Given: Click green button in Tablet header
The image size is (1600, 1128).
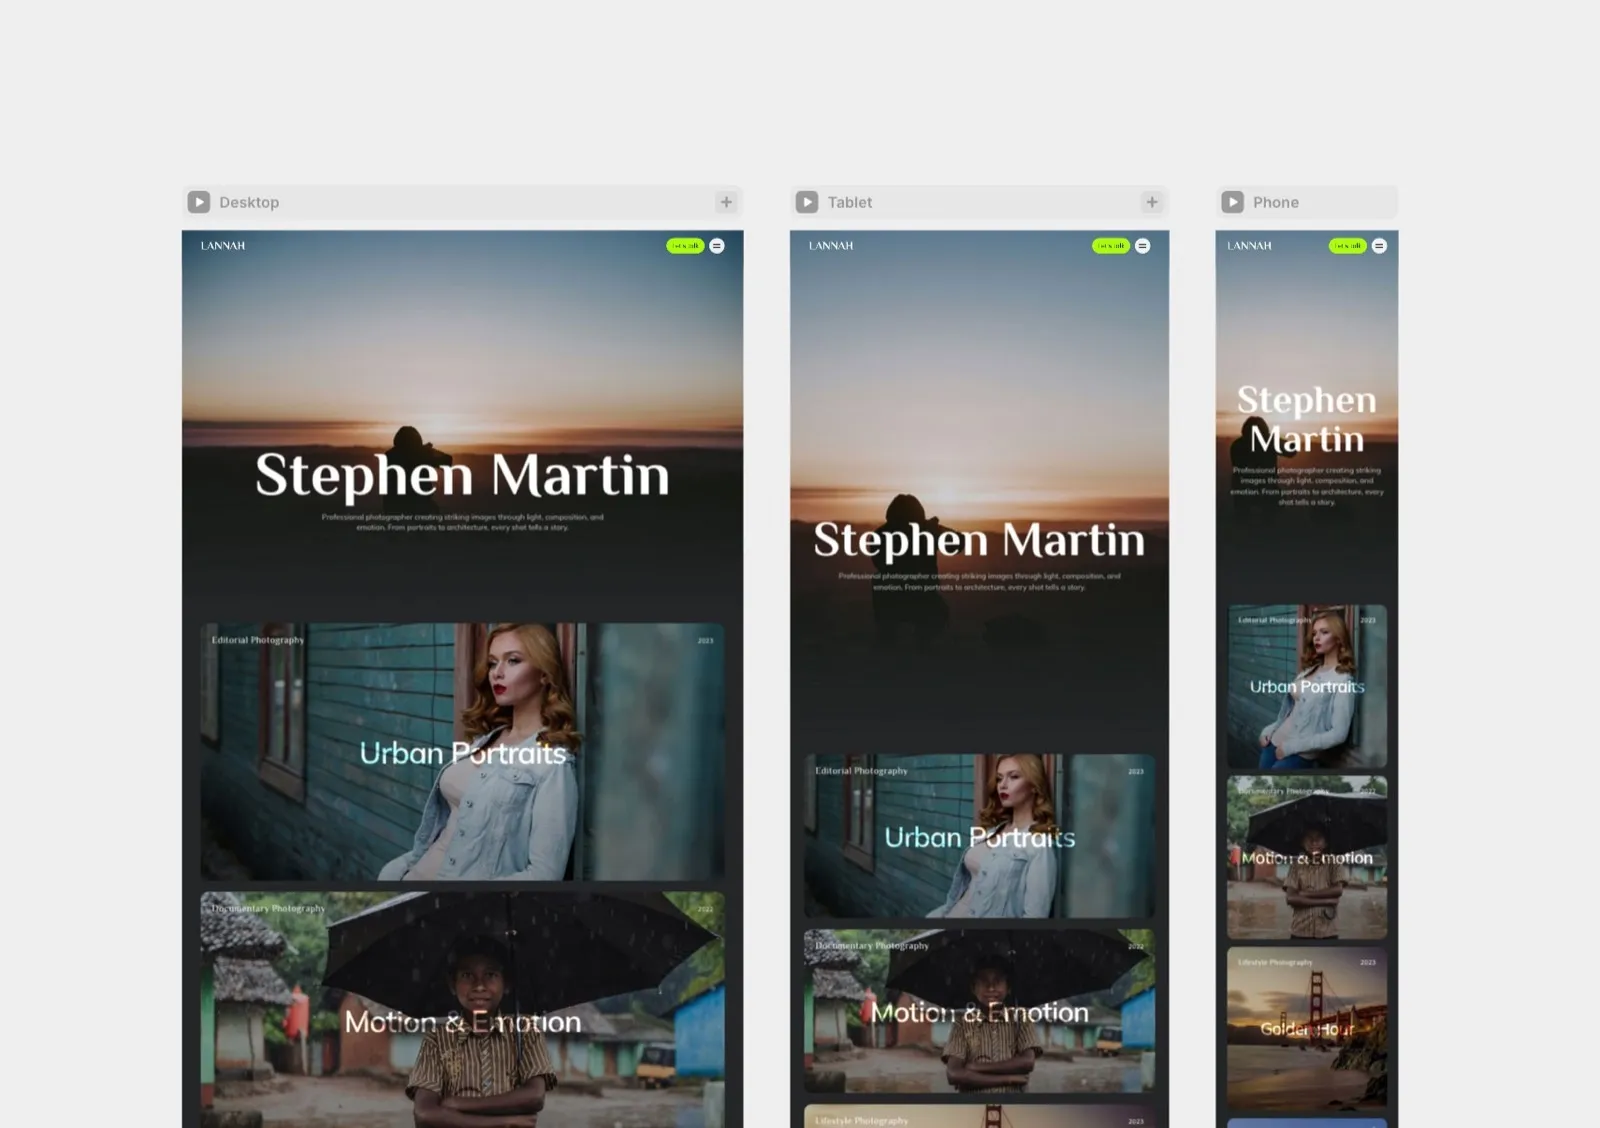Looking at the screenshot, I should [1111, 246].
